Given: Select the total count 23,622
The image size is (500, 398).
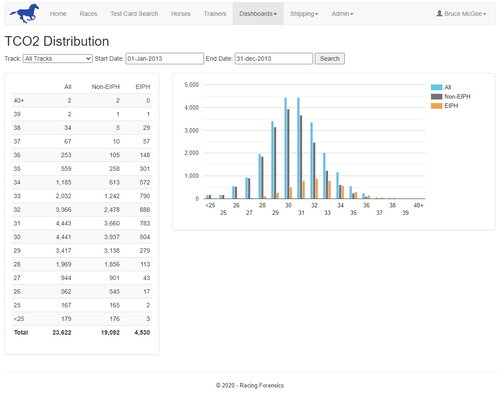Looking at the screenshot, I should pos(62,333).
